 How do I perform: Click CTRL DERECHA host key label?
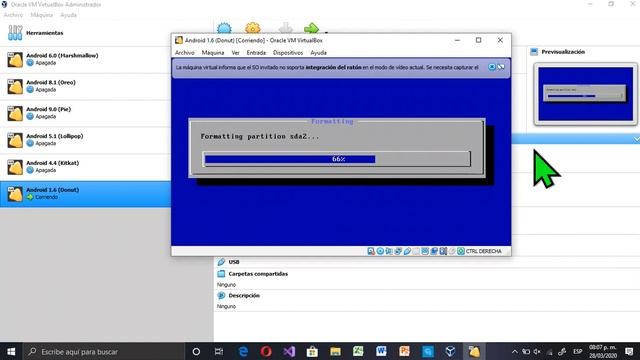tap(484, 251)
